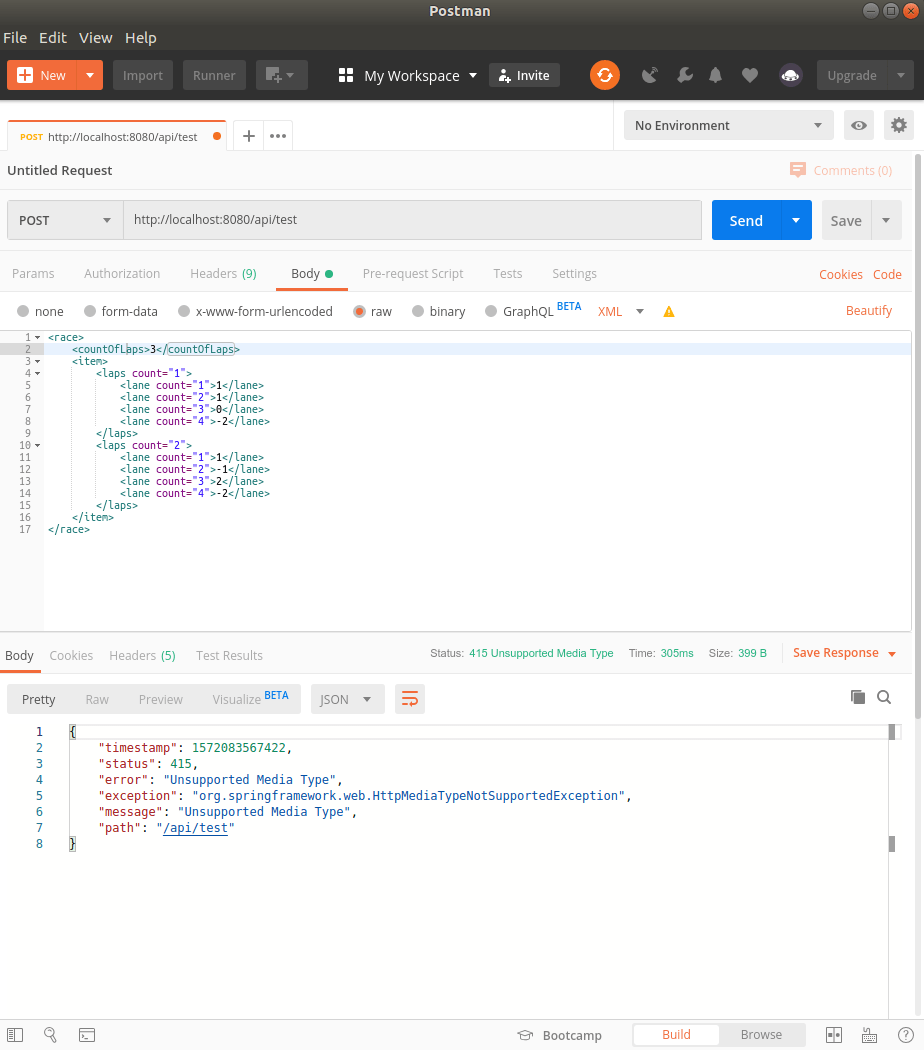Open the New button dropdown arrow

pyautogui.click(x=90, y=75)
